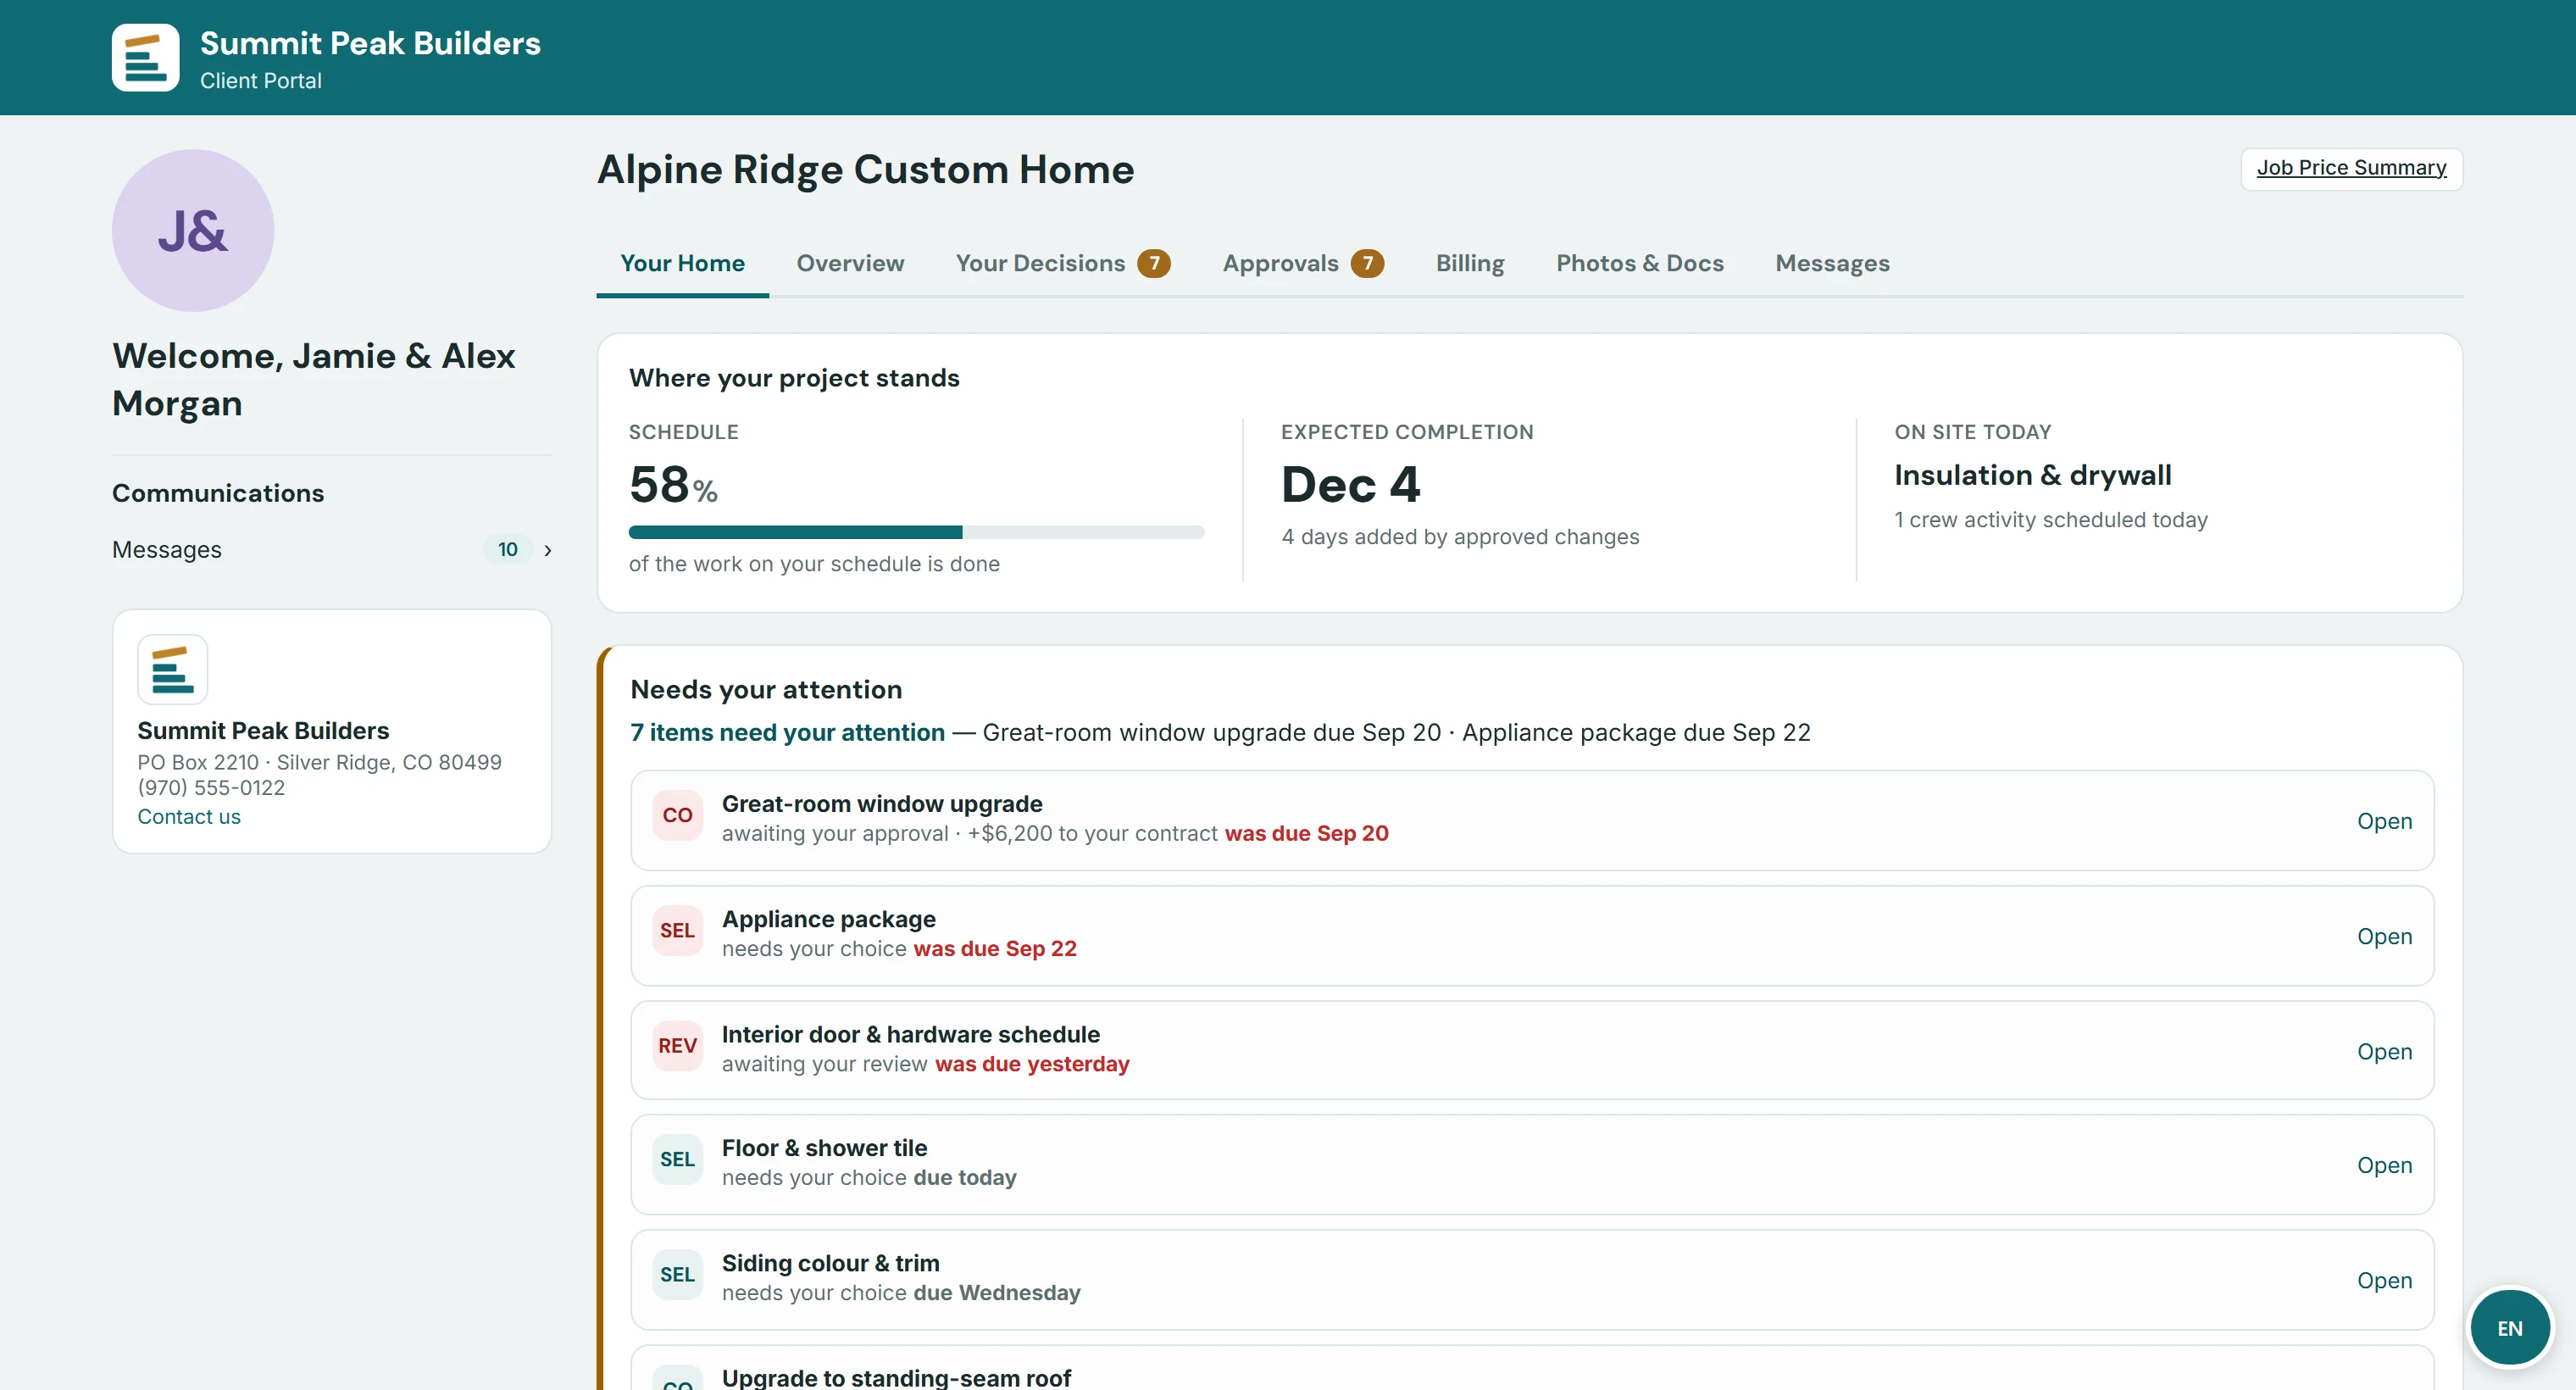Click the Contact us link
The width and height of the screenshot is (2576, 1390).
coord(189,817)
